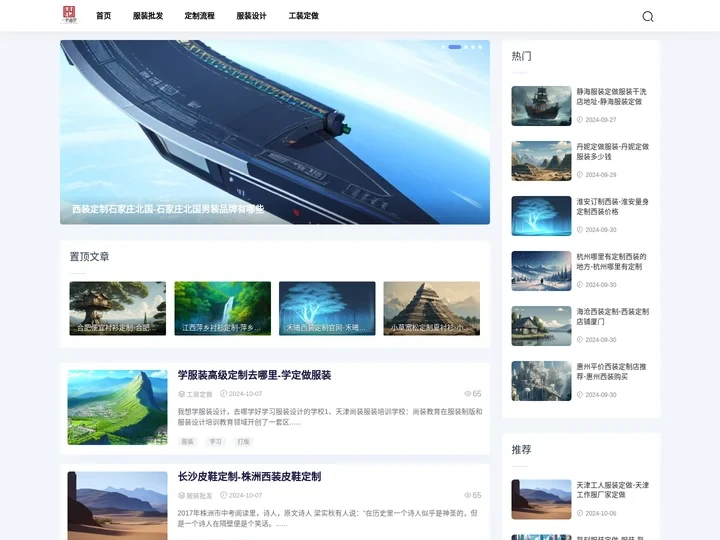Click the snowy landscape thumbnail in 热门
The height and width of the screenshot is (540, 720).
[541, 271]
